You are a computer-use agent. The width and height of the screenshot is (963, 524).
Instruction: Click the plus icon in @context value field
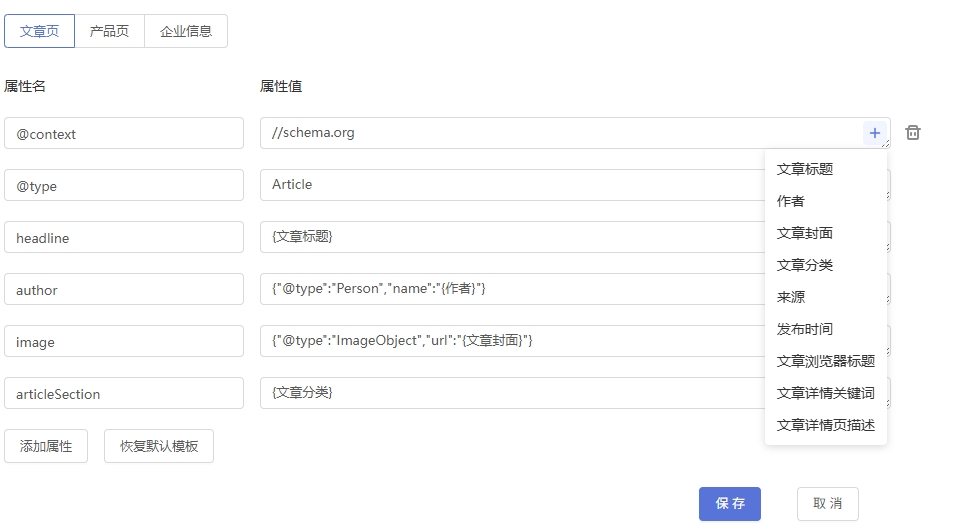tap(874, 133)
